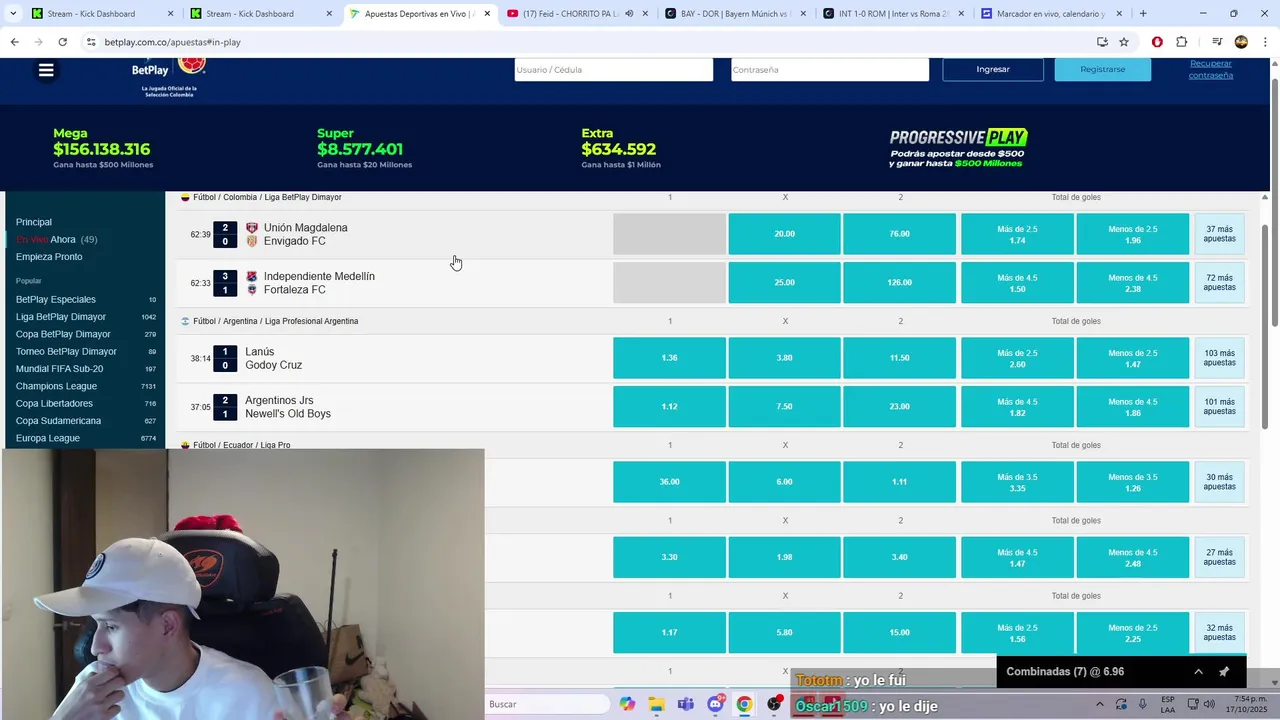Image resolution: width=1280 pixels, height=720 pixels.
Task: Open Argentinos Jrs vs Newell's Old Boys match
Action: pos(288,407)
